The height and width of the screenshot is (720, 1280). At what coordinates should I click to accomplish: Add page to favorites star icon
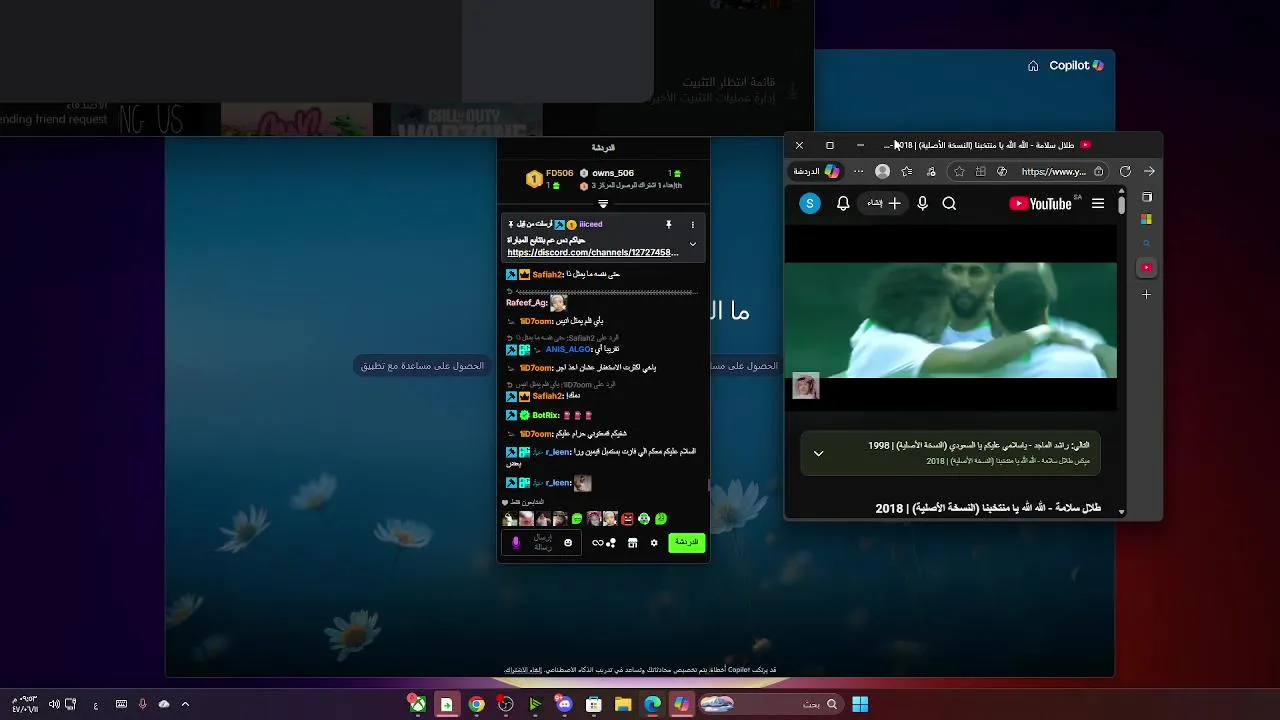(x=959, y=172)
